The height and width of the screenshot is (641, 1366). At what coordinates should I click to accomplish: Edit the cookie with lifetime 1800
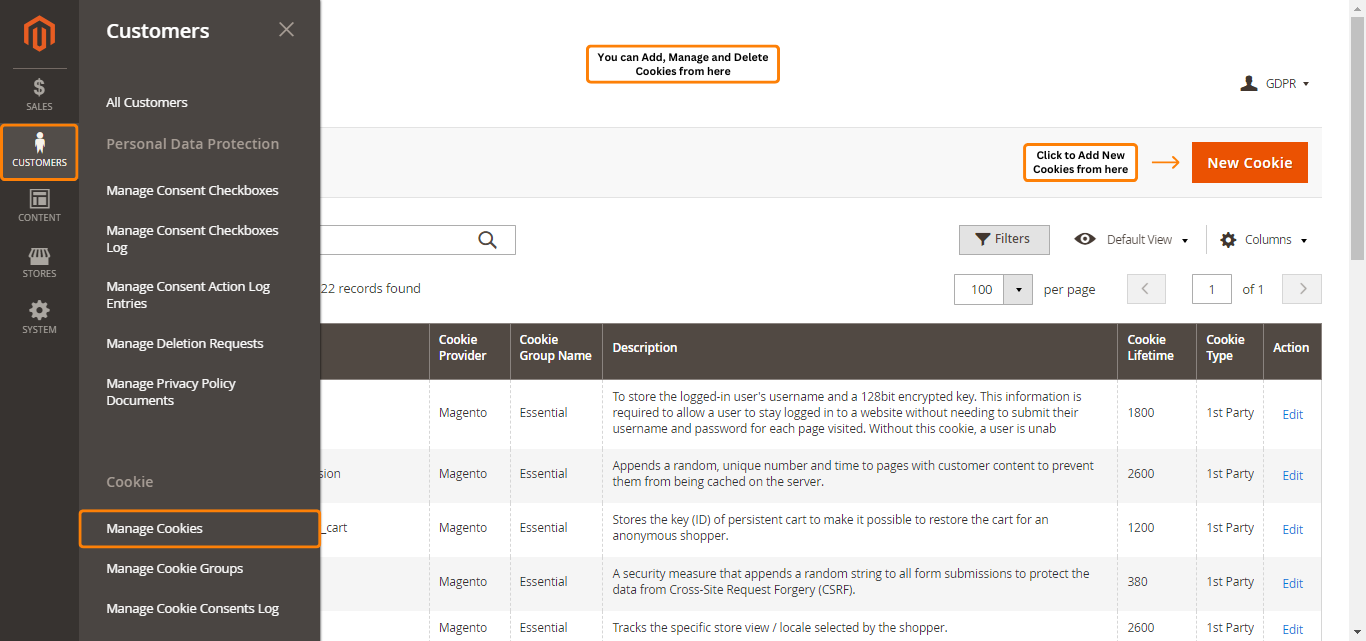1292,414
